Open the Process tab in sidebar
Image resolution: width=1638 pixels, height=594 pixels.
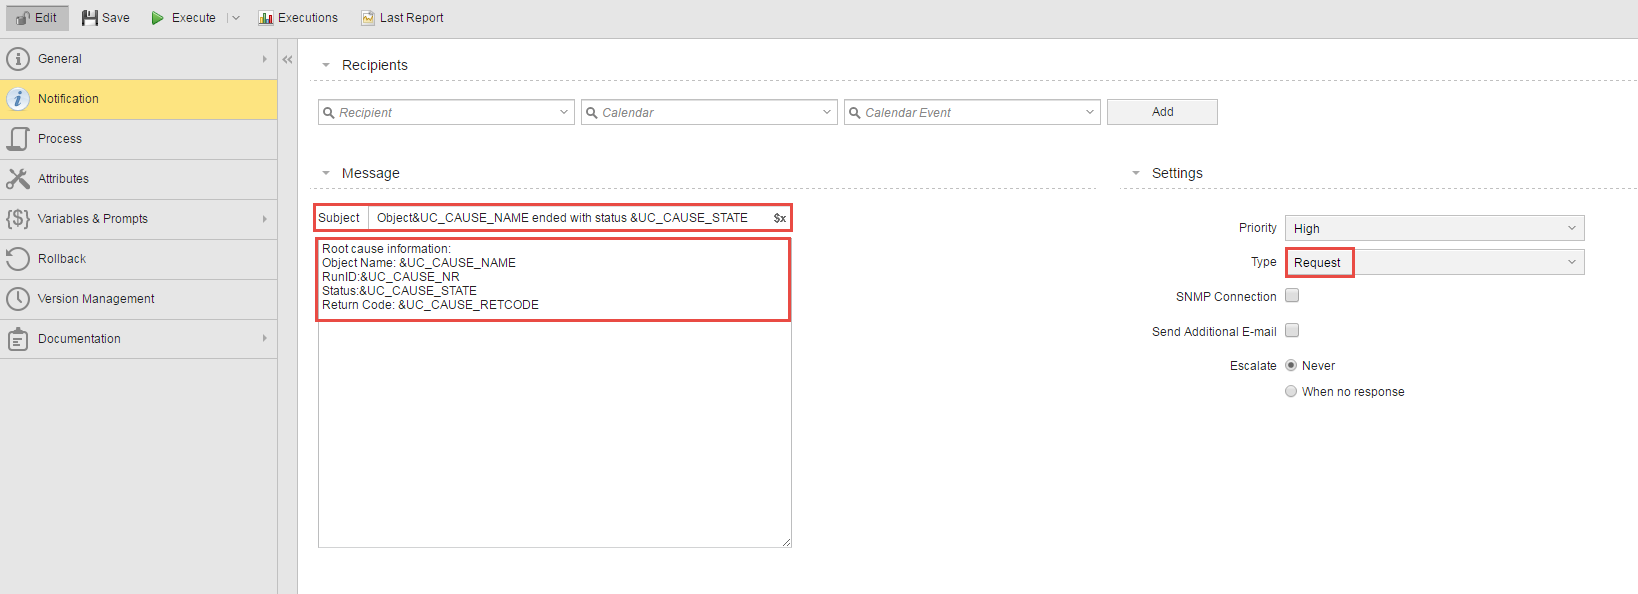60,139
